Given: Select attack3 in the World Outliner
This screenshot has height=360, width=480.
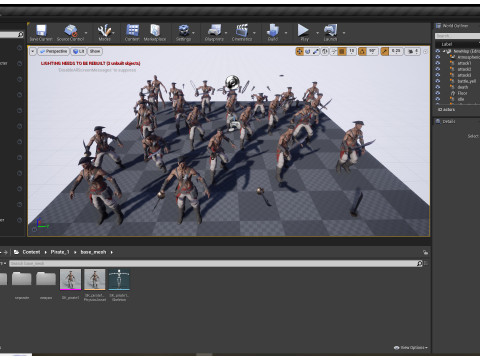Looking at the screenshot, I should [x=464, y=75].
